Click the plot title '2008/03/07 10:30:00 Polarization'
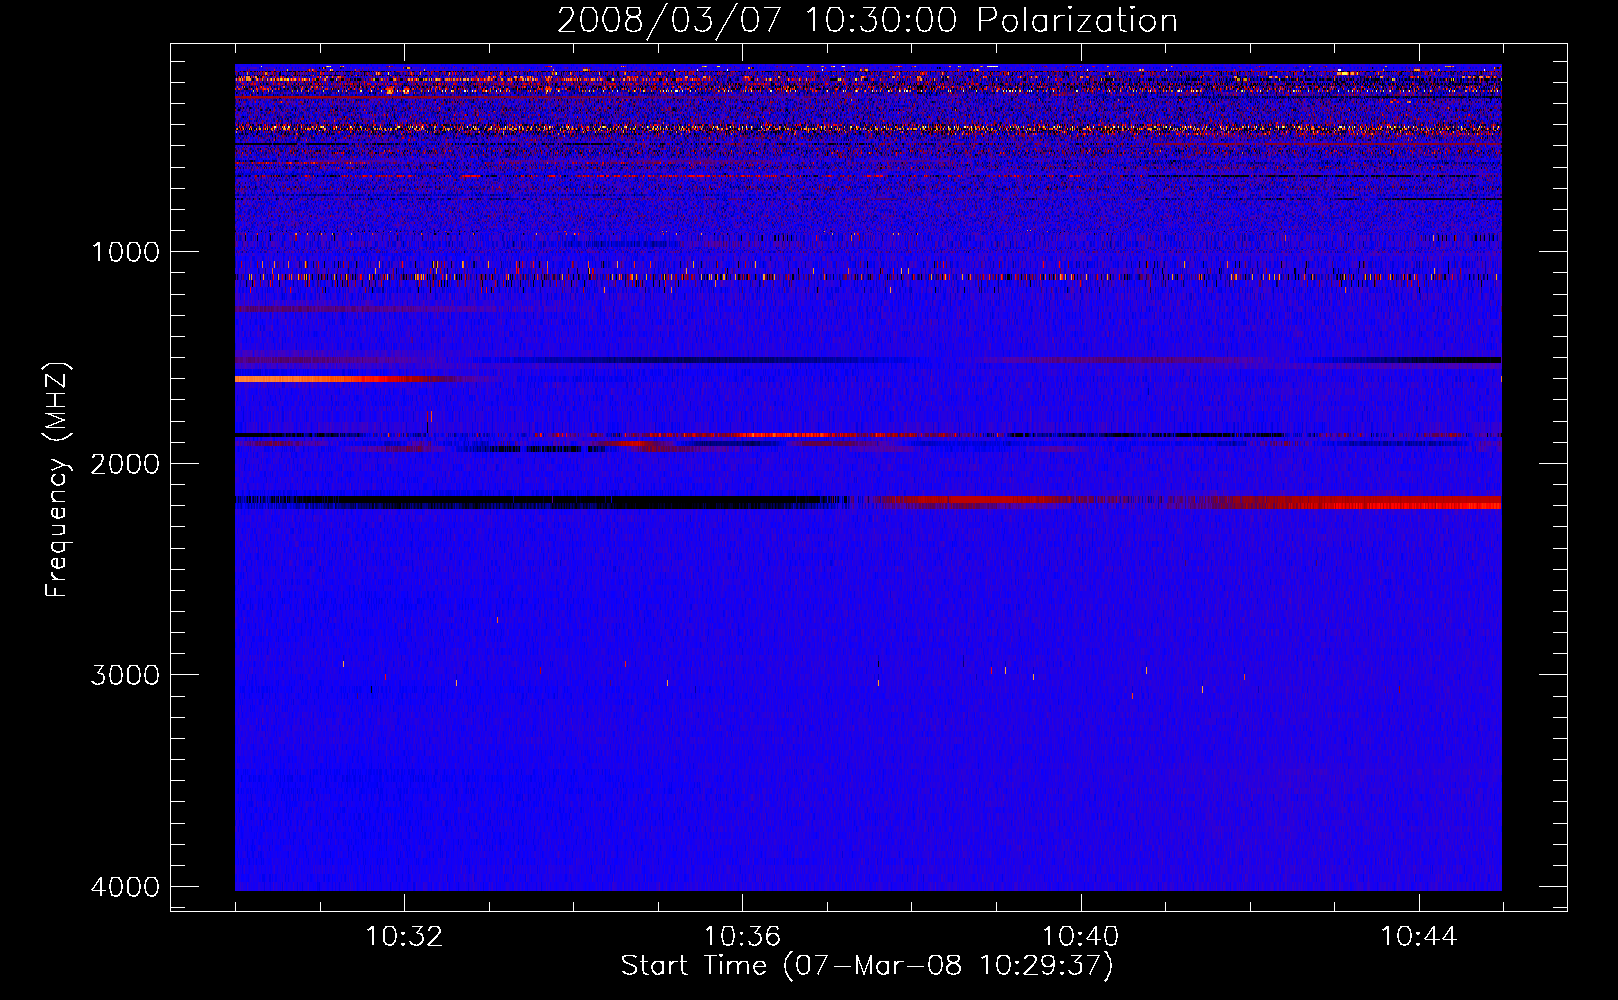Image resolution: width=1618 pixels, height=1000 pixels. pyautogui.click(x=867, y=20)
